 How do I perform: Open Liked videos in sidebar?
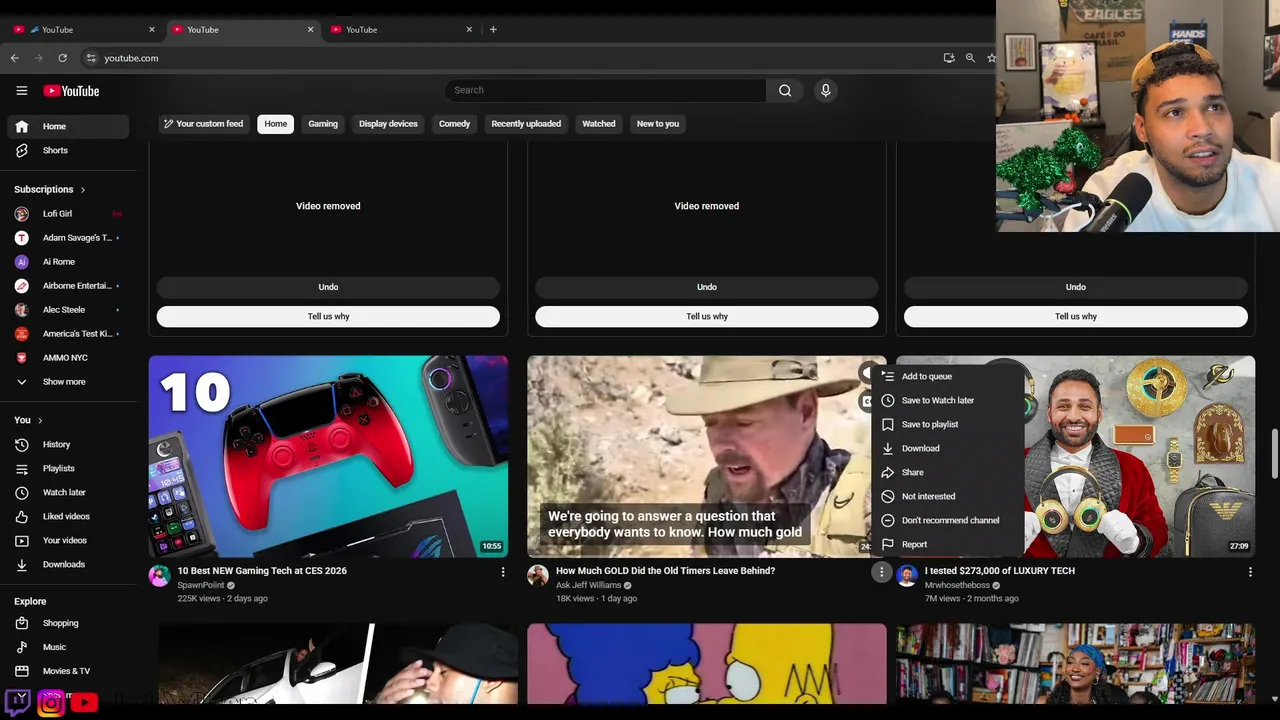click(68, 516)
